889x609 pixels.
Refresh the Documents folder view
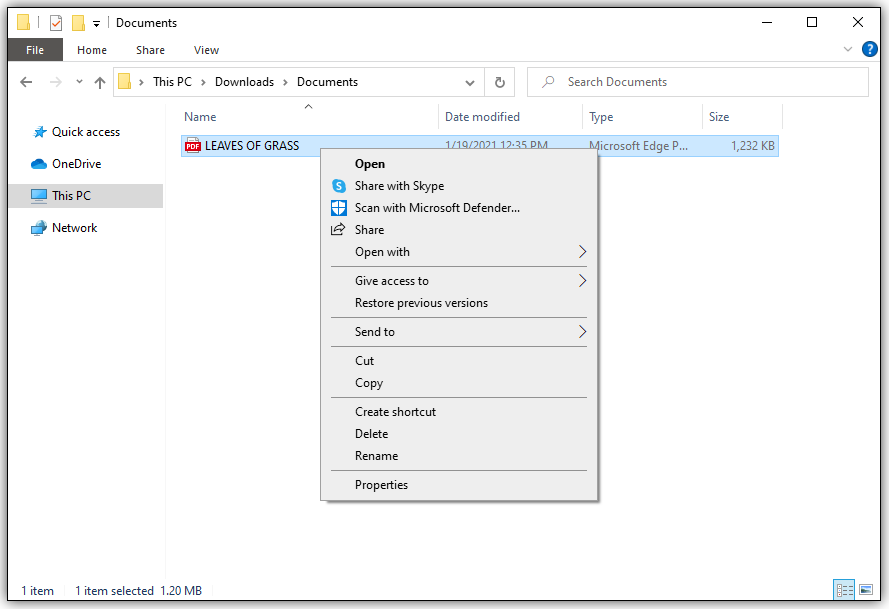(x=499, y=82)
